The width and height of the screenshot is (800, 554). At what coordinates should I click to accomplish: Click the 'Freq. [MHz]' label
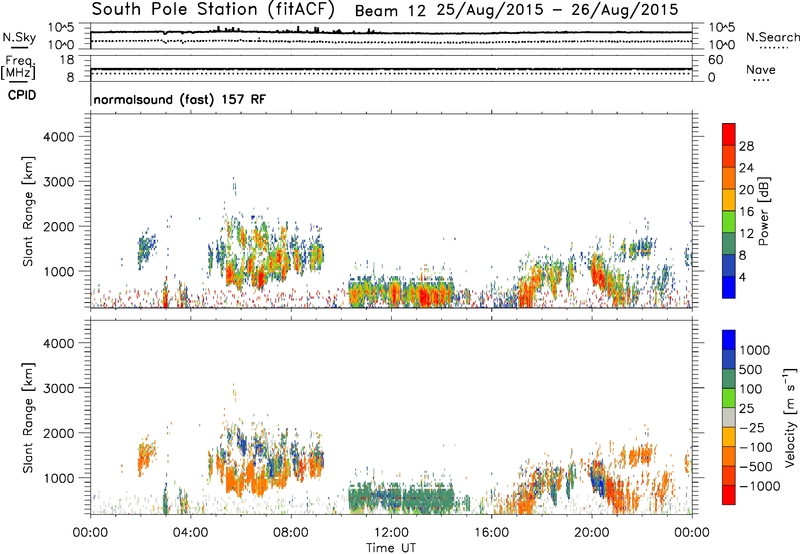click(18, 67)
